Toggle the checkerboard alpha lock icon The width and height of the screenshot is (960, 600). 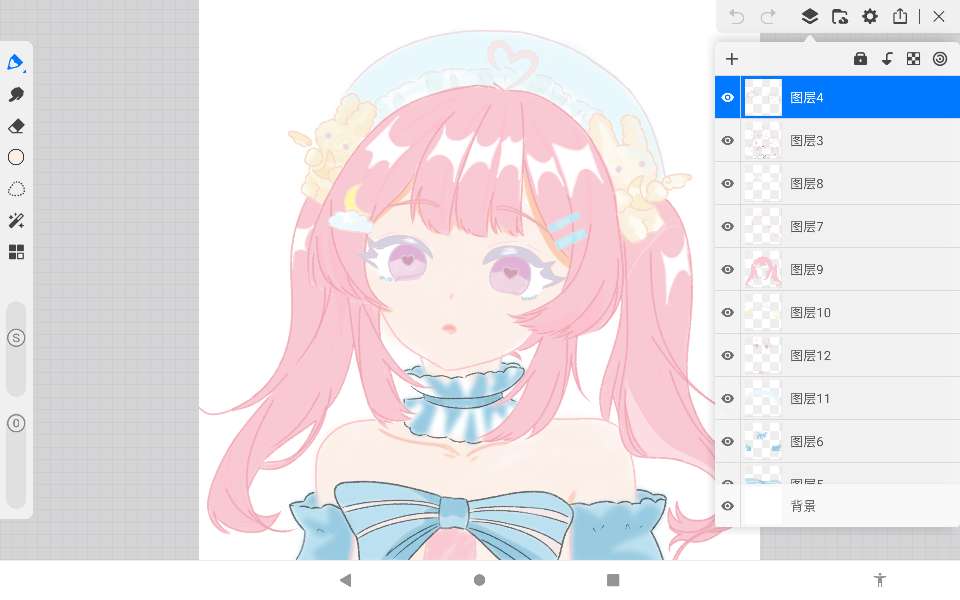(x=913, y=59)
